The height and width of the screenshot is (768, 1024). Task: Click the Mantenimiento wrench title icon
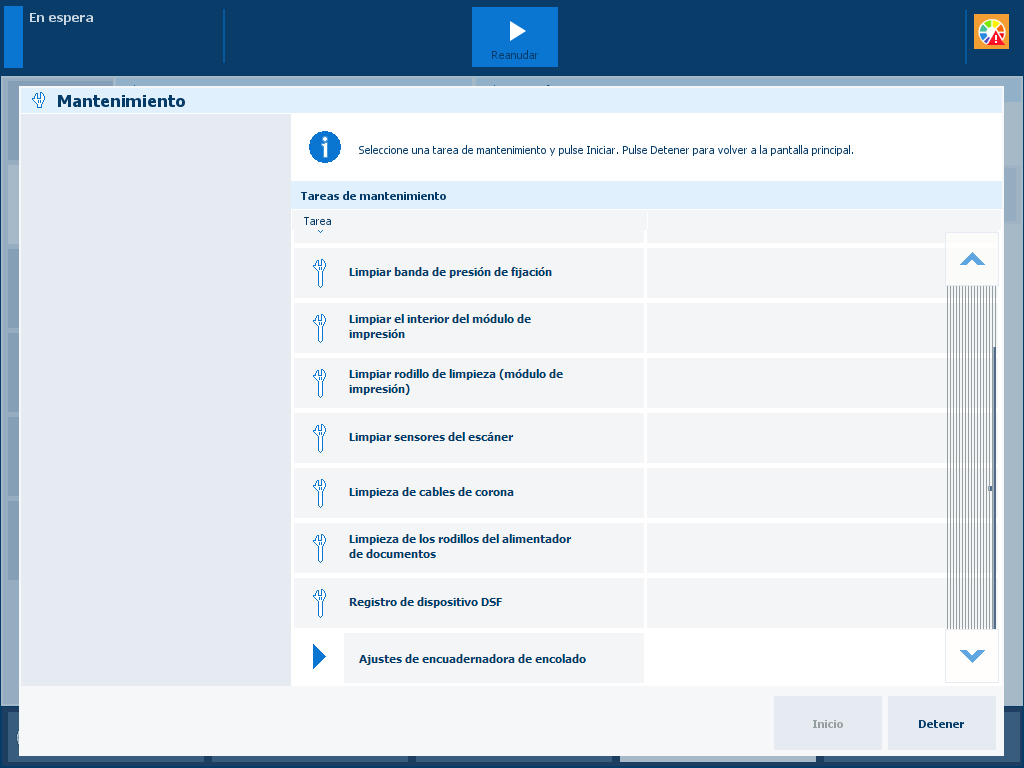pos(39,101)
